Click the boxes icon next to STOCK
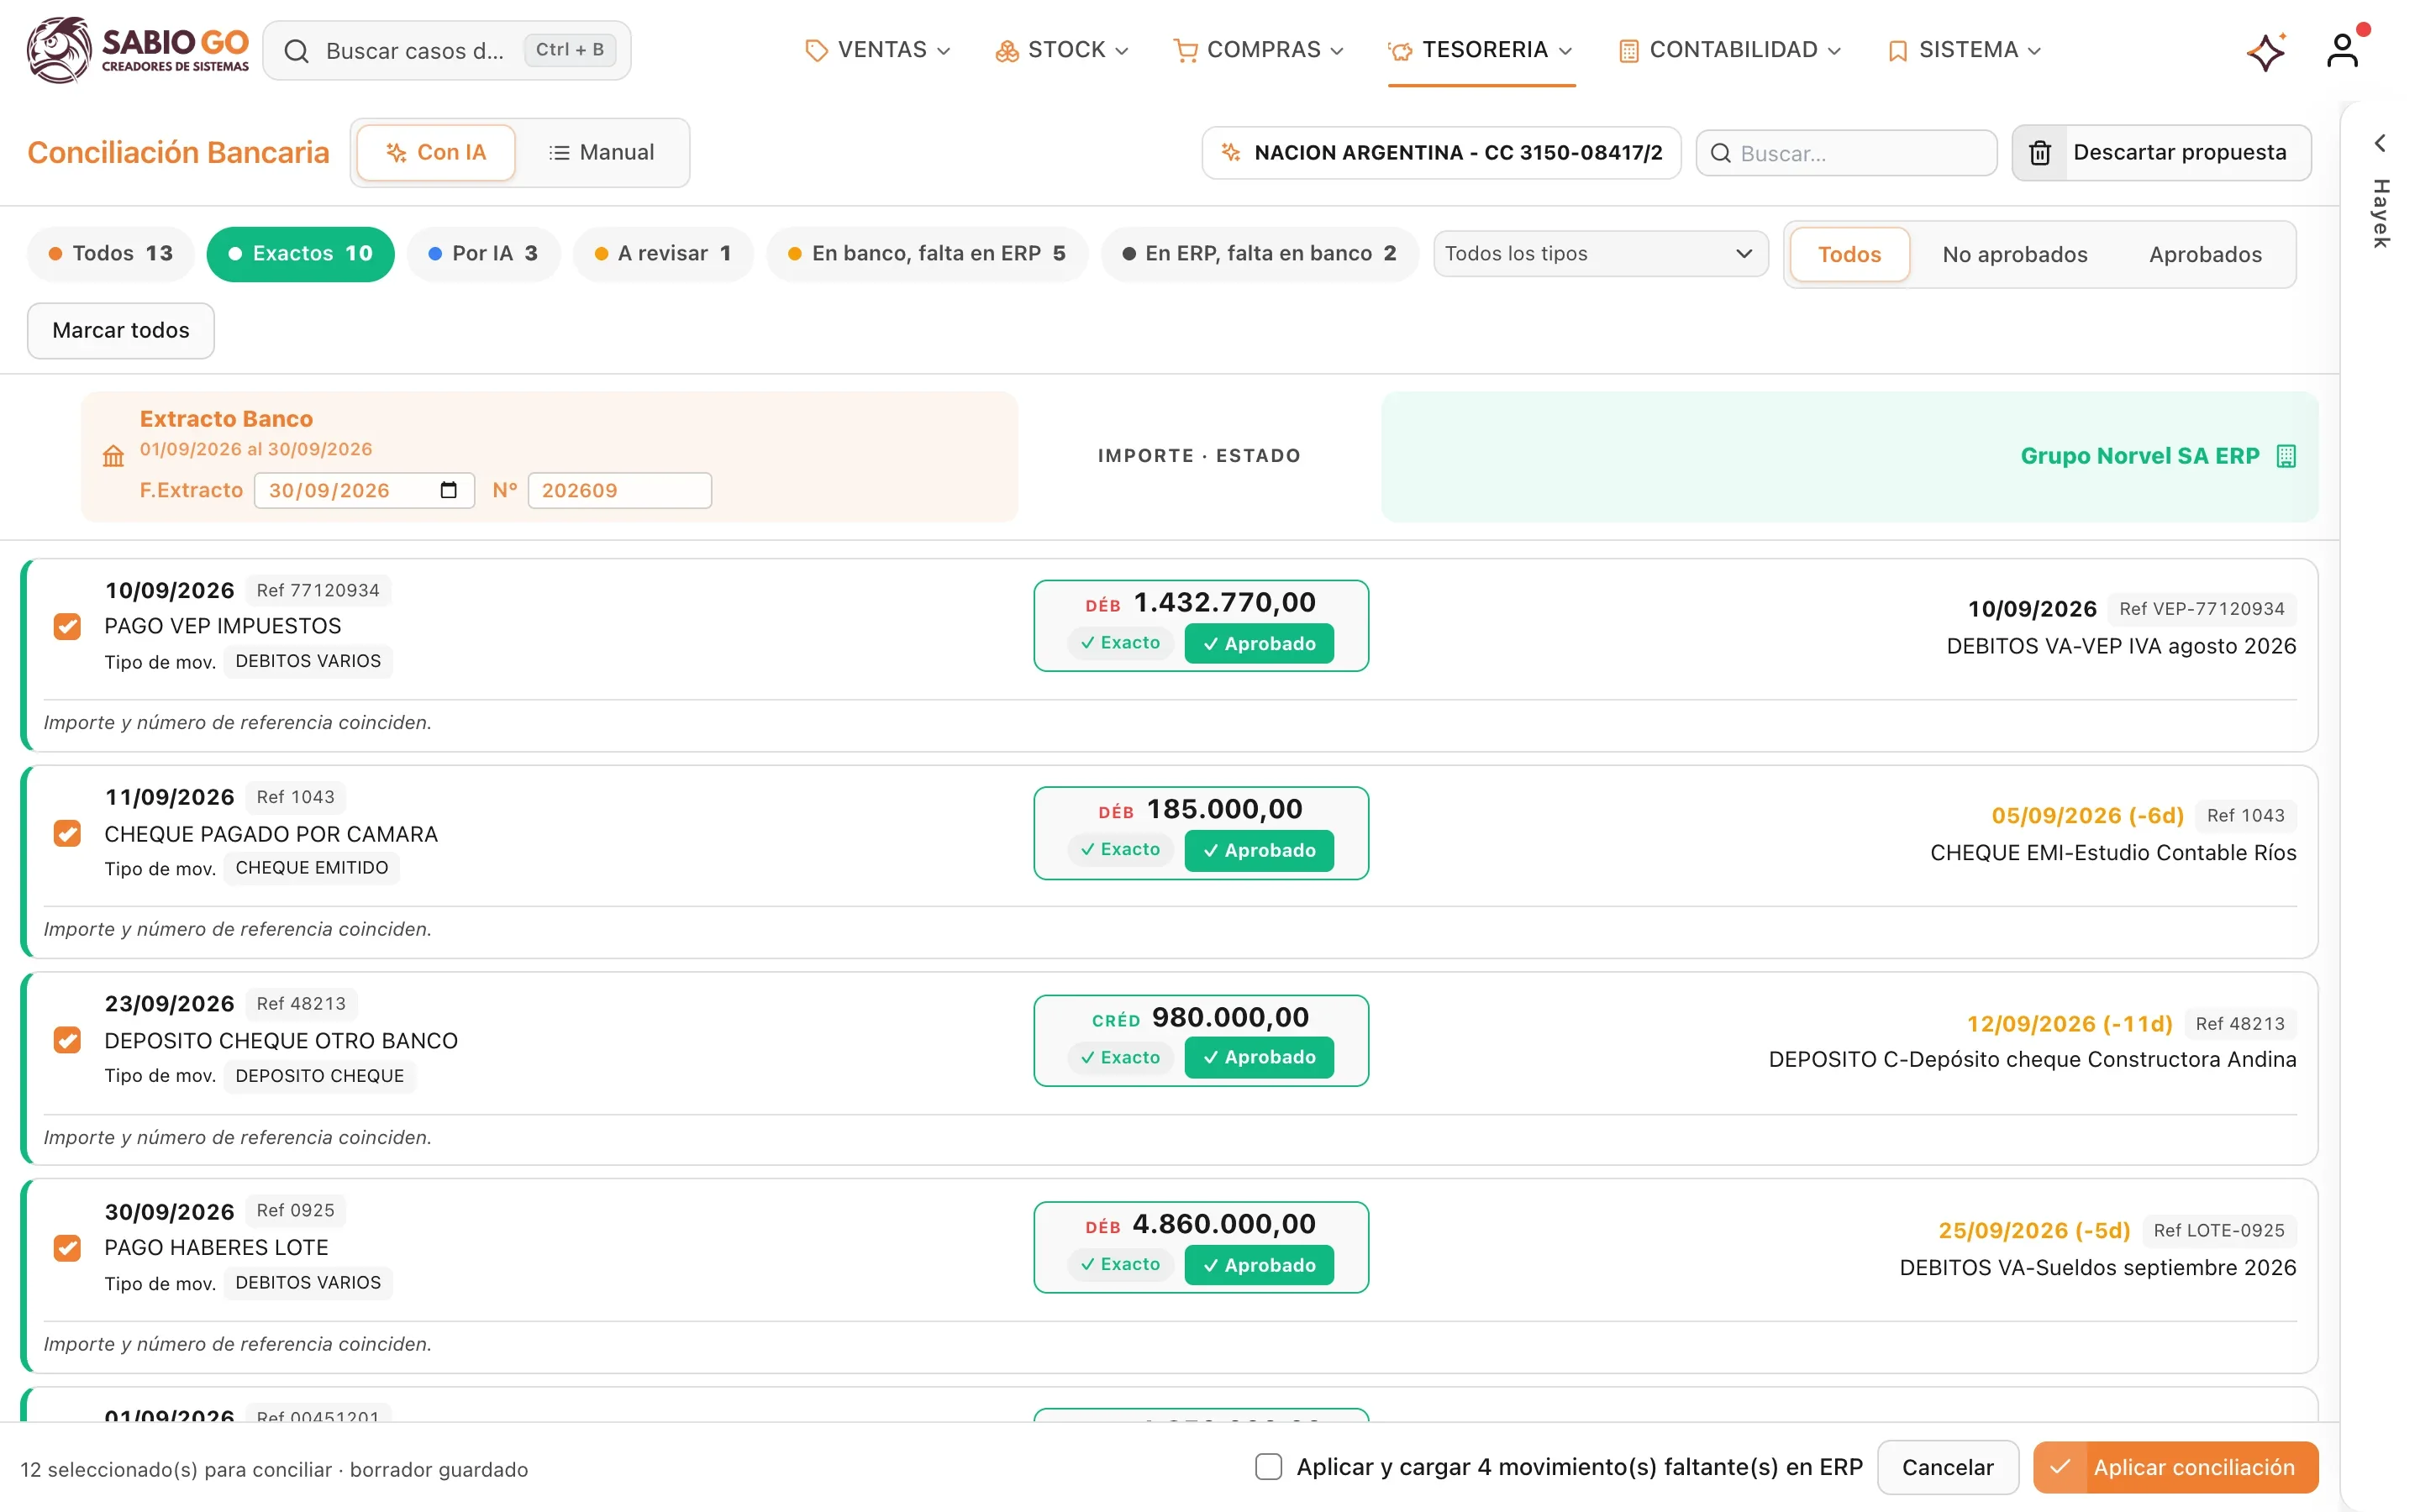The width and height of the screenshot is (2420, 1512). pos(1006,50)
